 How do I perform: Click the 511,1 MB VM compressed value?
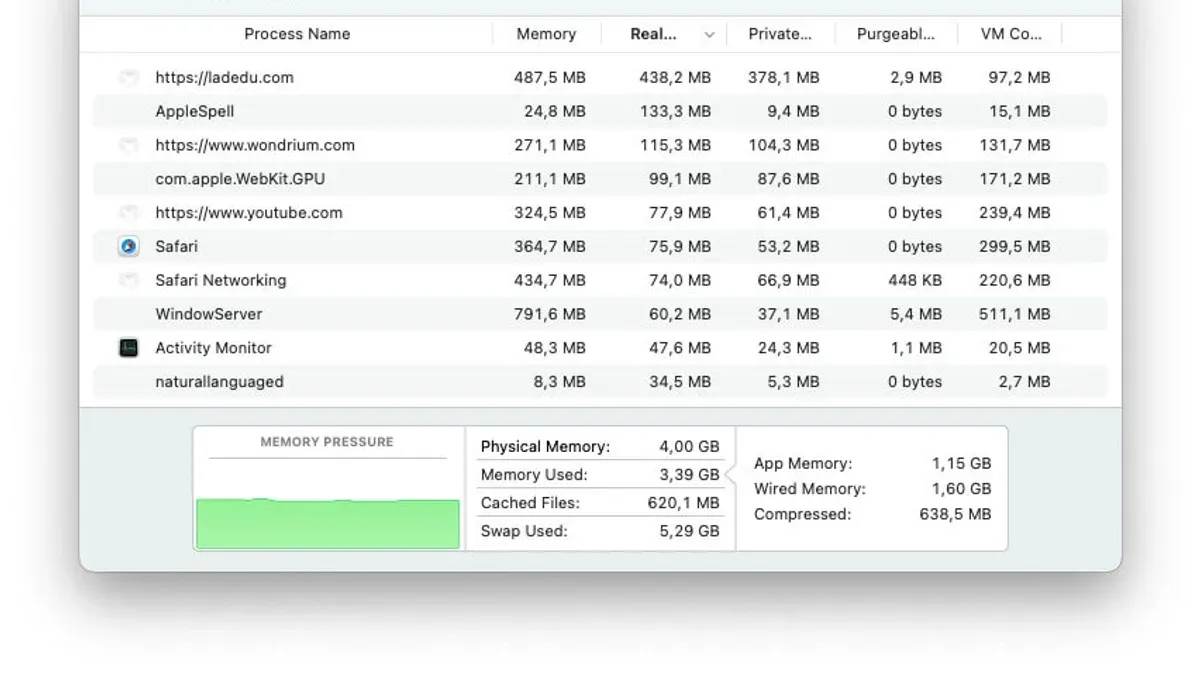pyautogui.click(x=1015, y=314)
